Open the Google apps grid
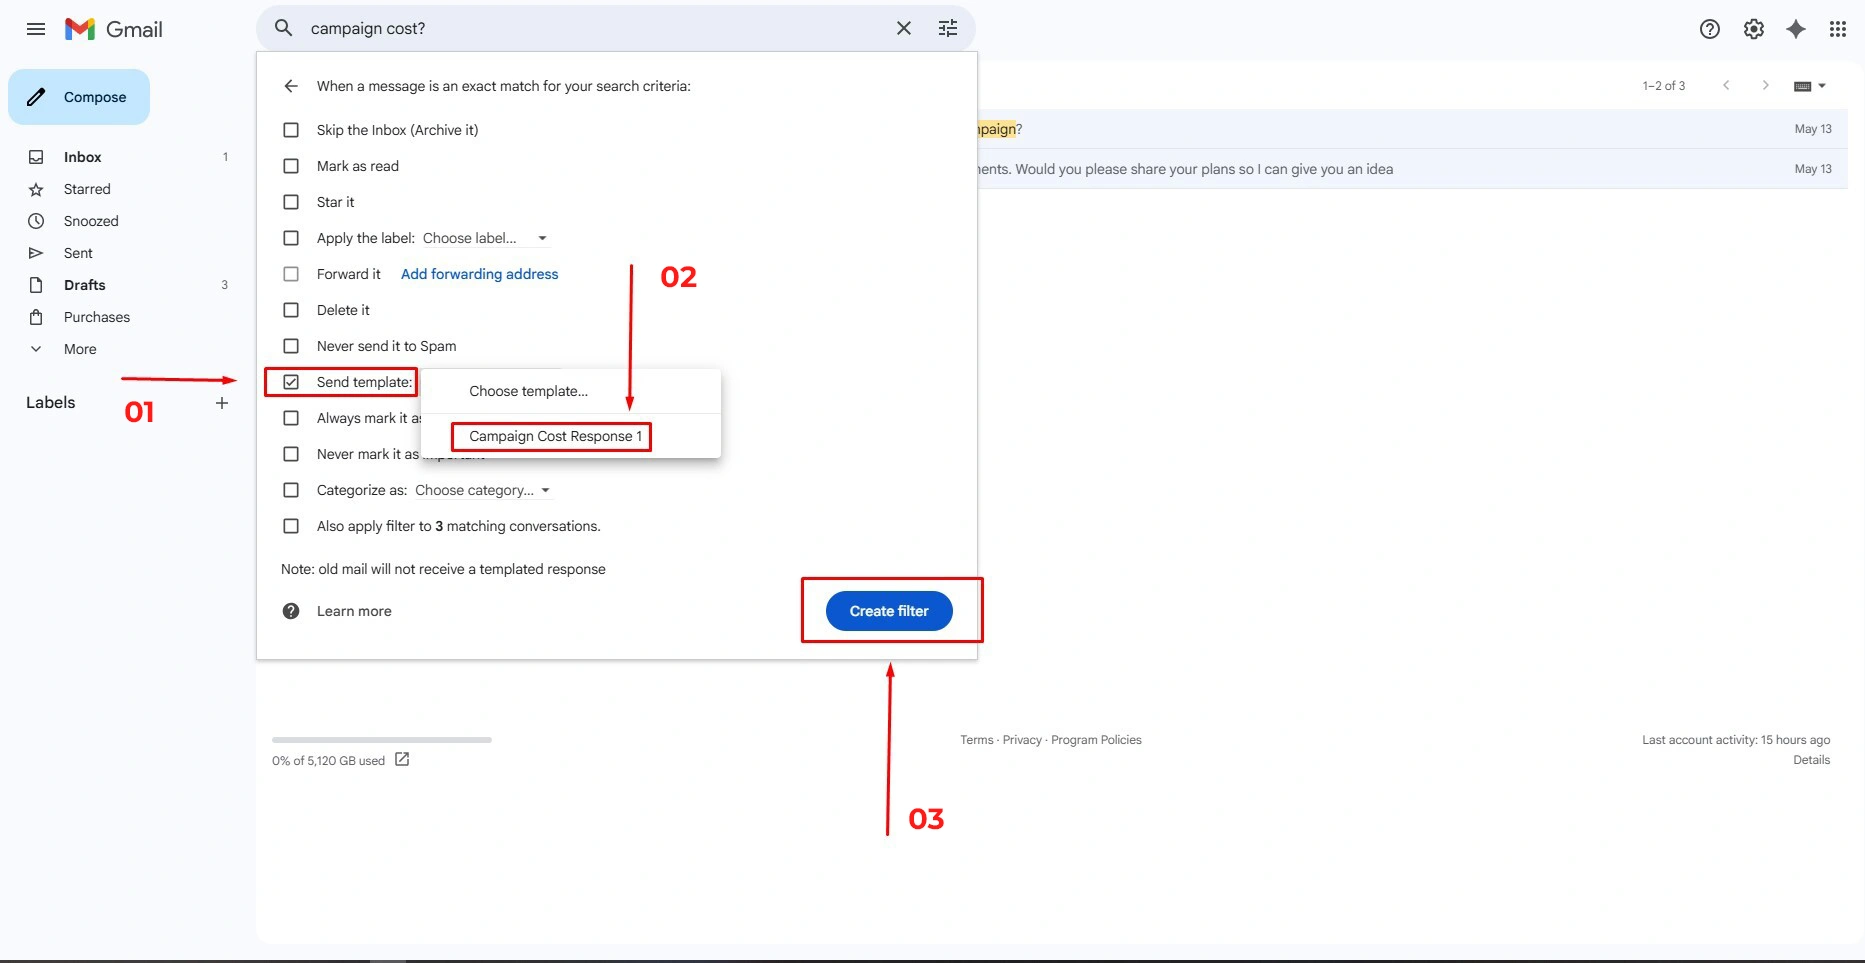Image resolution: width=1865 pixels, height=963 pixels. tap(1838, 29)
